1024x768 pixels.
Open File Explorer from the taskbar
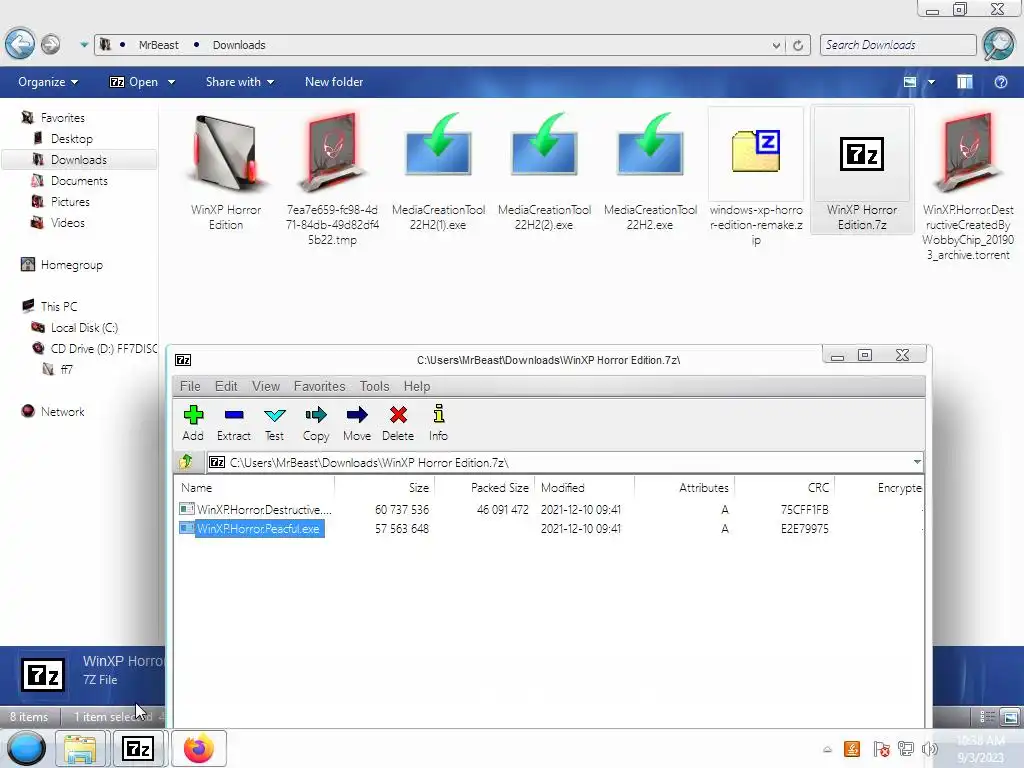80,749
